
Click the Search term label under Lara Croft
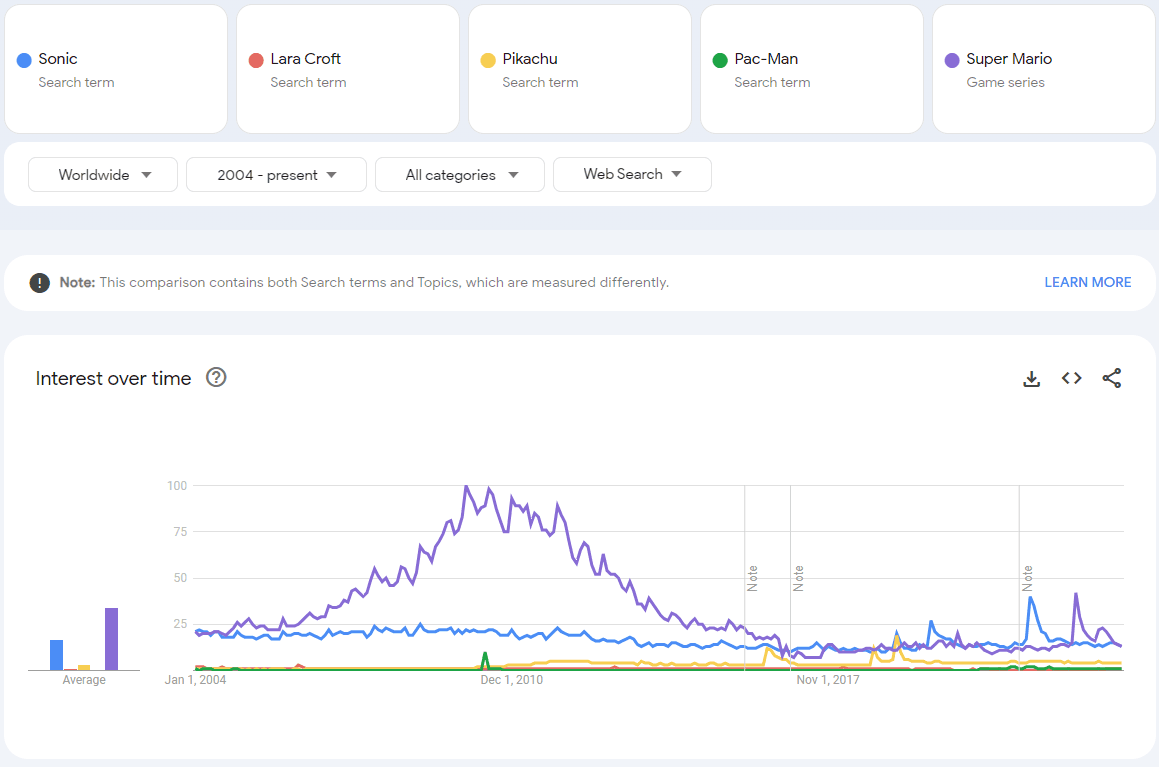pos(308,83)
